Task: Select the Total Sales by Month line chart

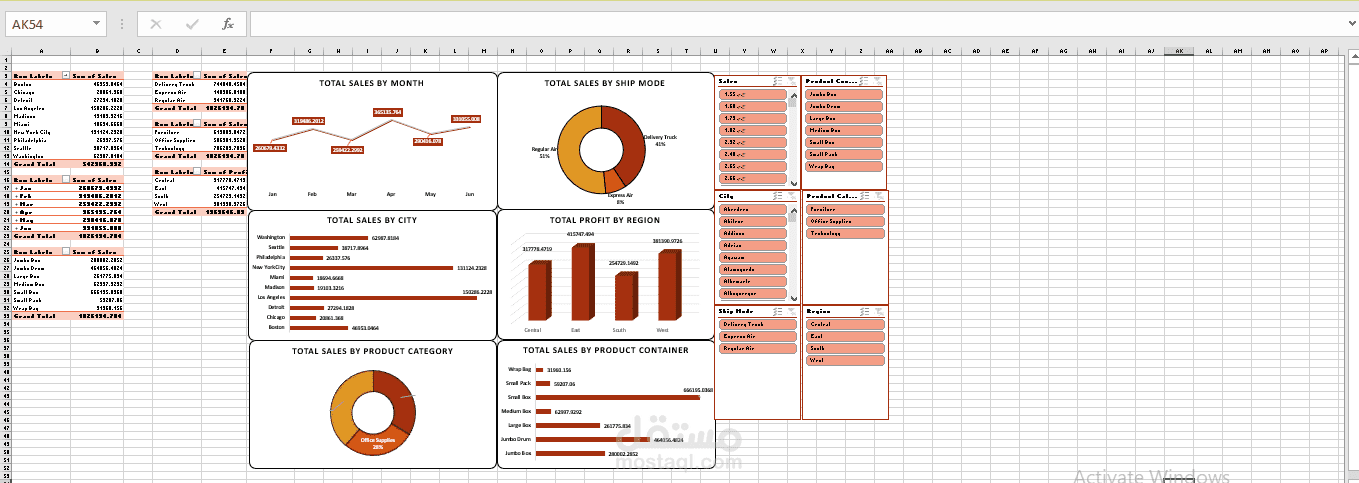Action: tap(372, 140)
